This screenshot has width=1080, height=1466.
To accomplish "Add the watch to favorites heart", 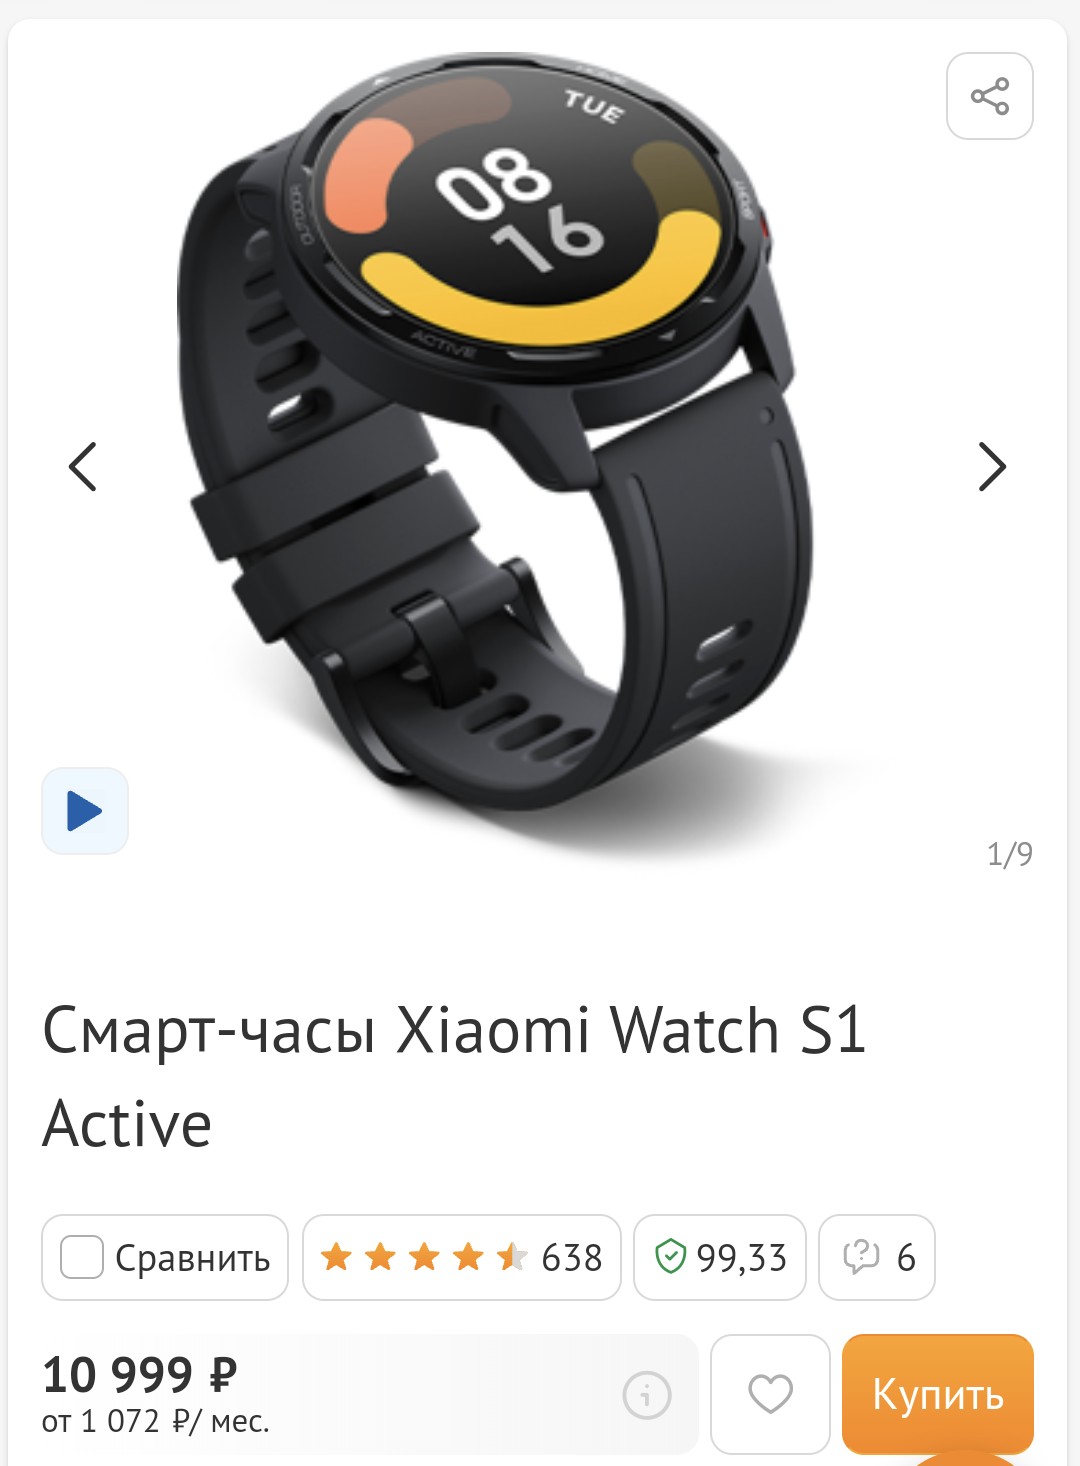I will [x=770, y=1394].
